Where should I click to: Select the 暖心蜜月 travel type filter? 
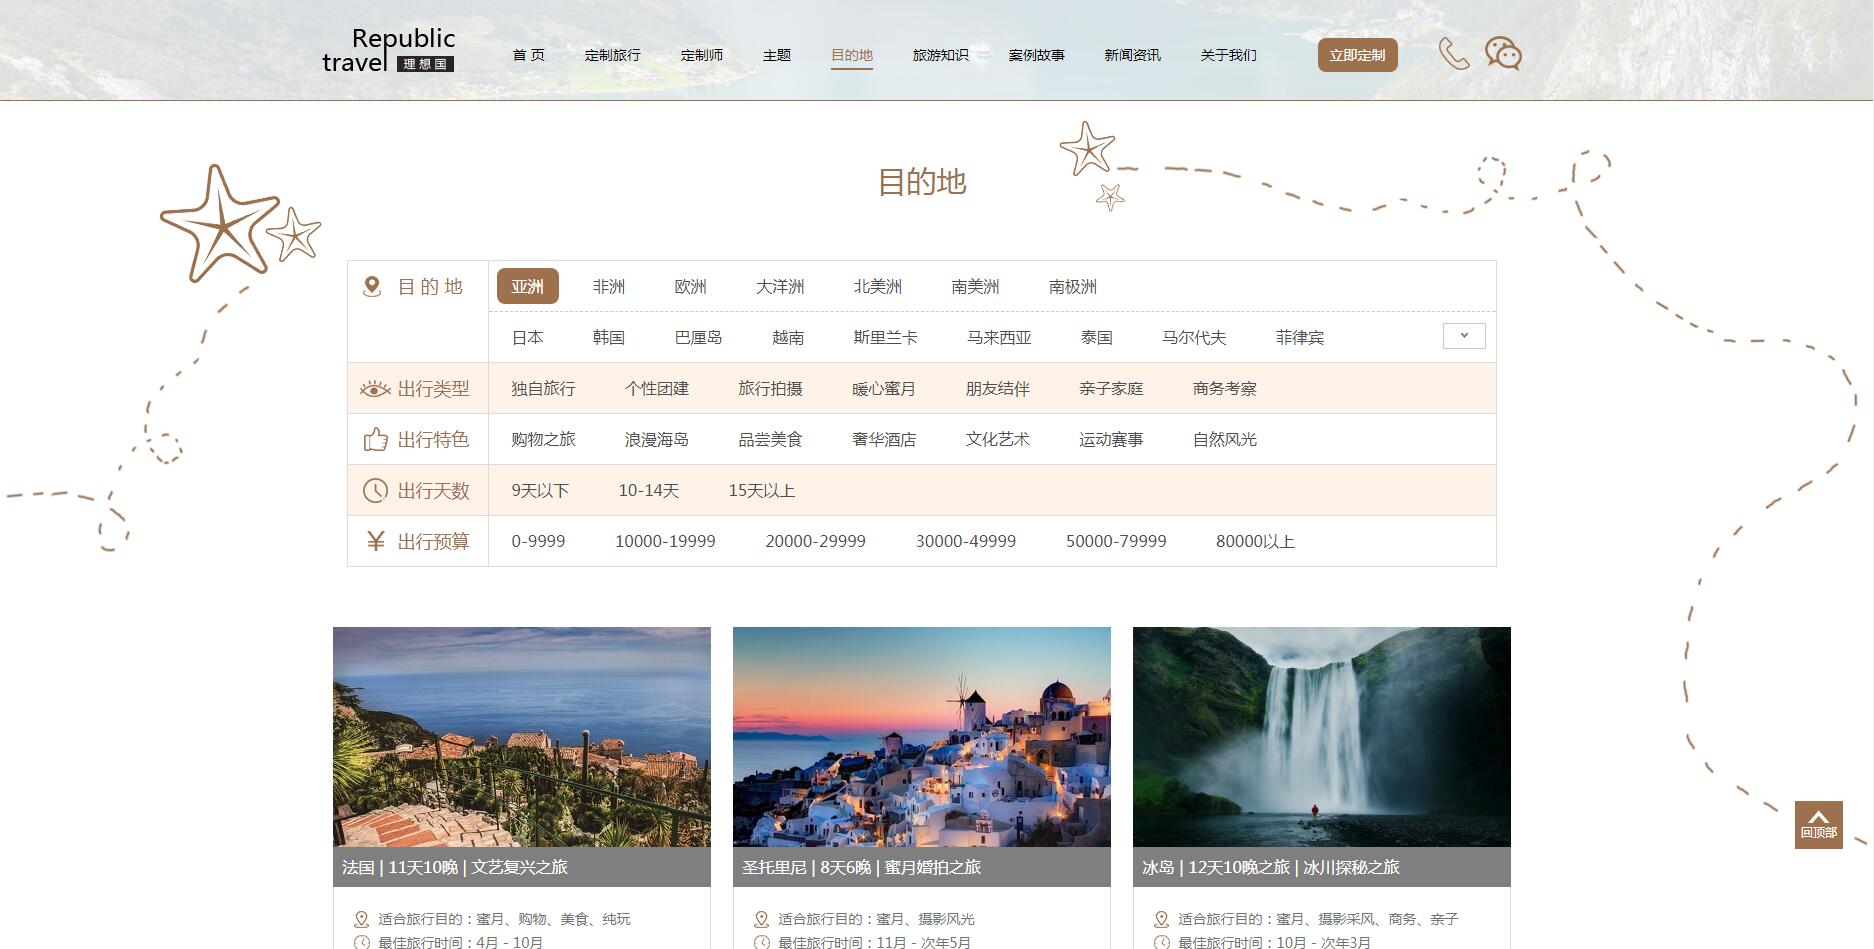click(884, 388)
